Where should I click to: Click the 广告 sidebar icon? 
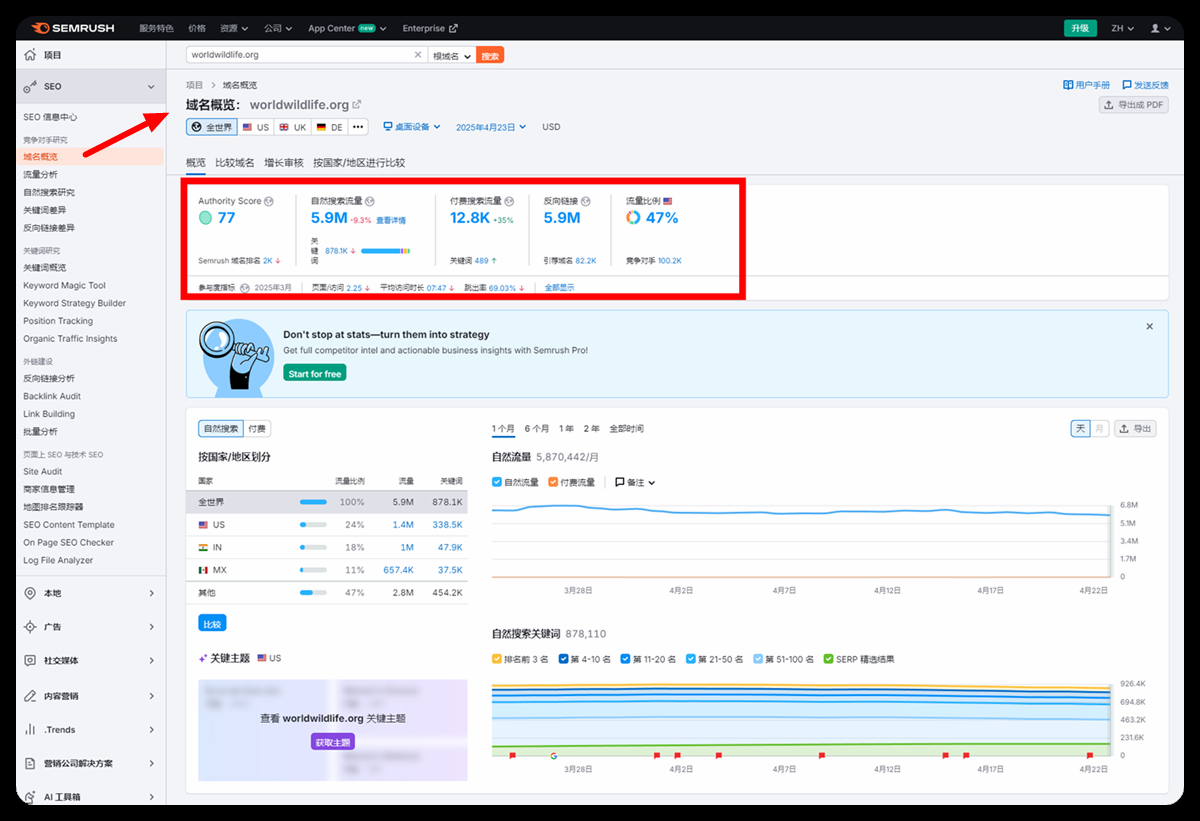pos(30,627)
